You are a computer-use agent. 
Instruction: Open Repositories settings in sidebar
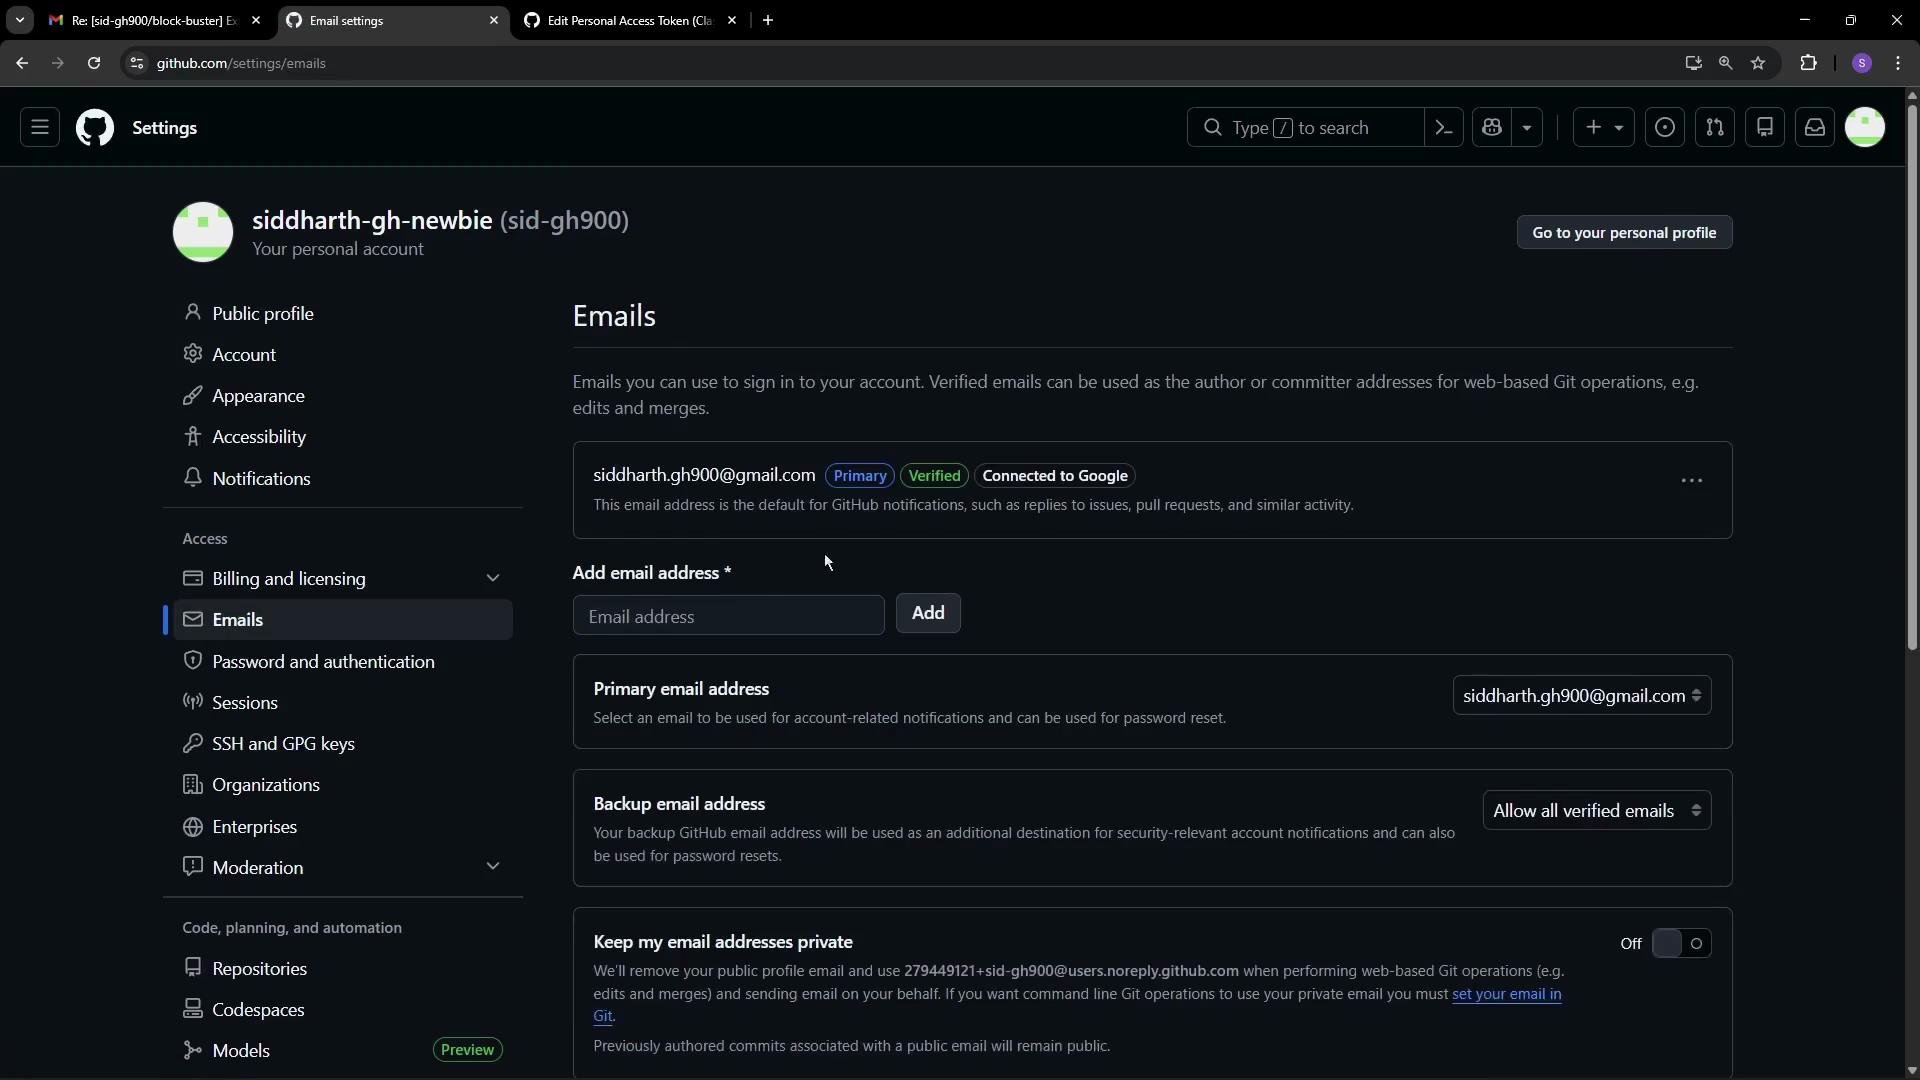click(343, 969)
